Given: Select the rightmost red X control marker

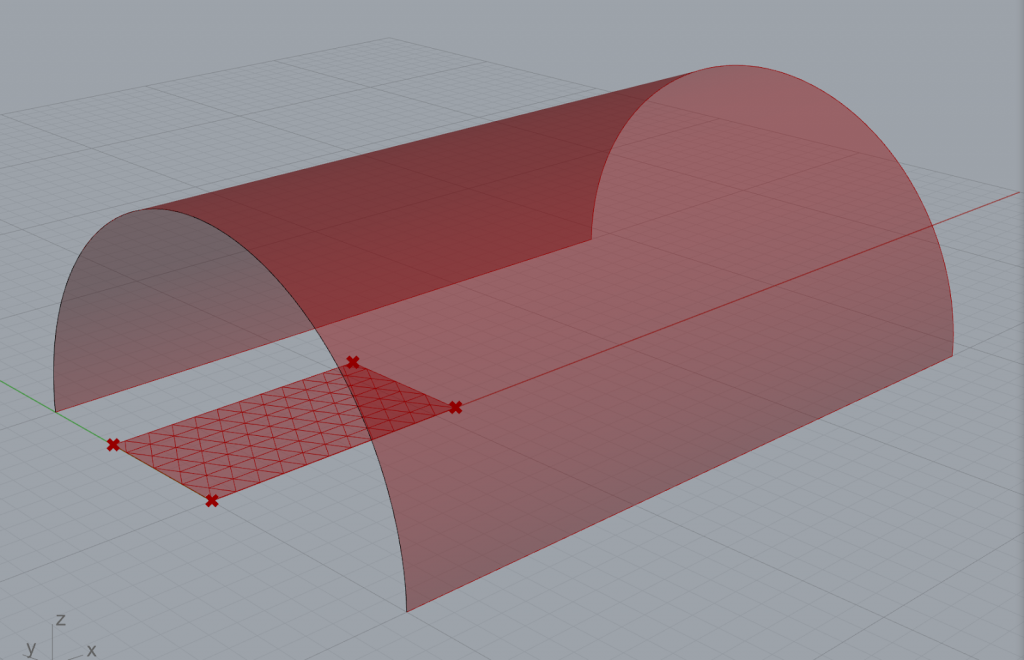Looking at the screenshot, I should click(455, 406).
